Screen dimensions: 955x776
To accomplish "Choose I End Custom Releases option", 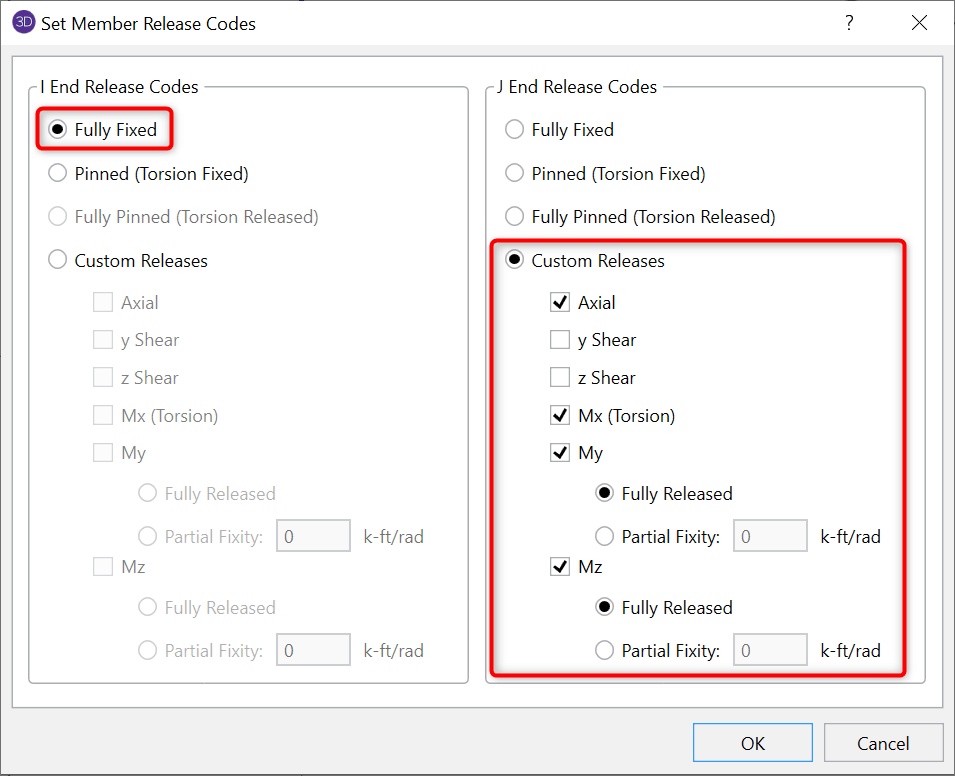I will [x=58, y=261].
